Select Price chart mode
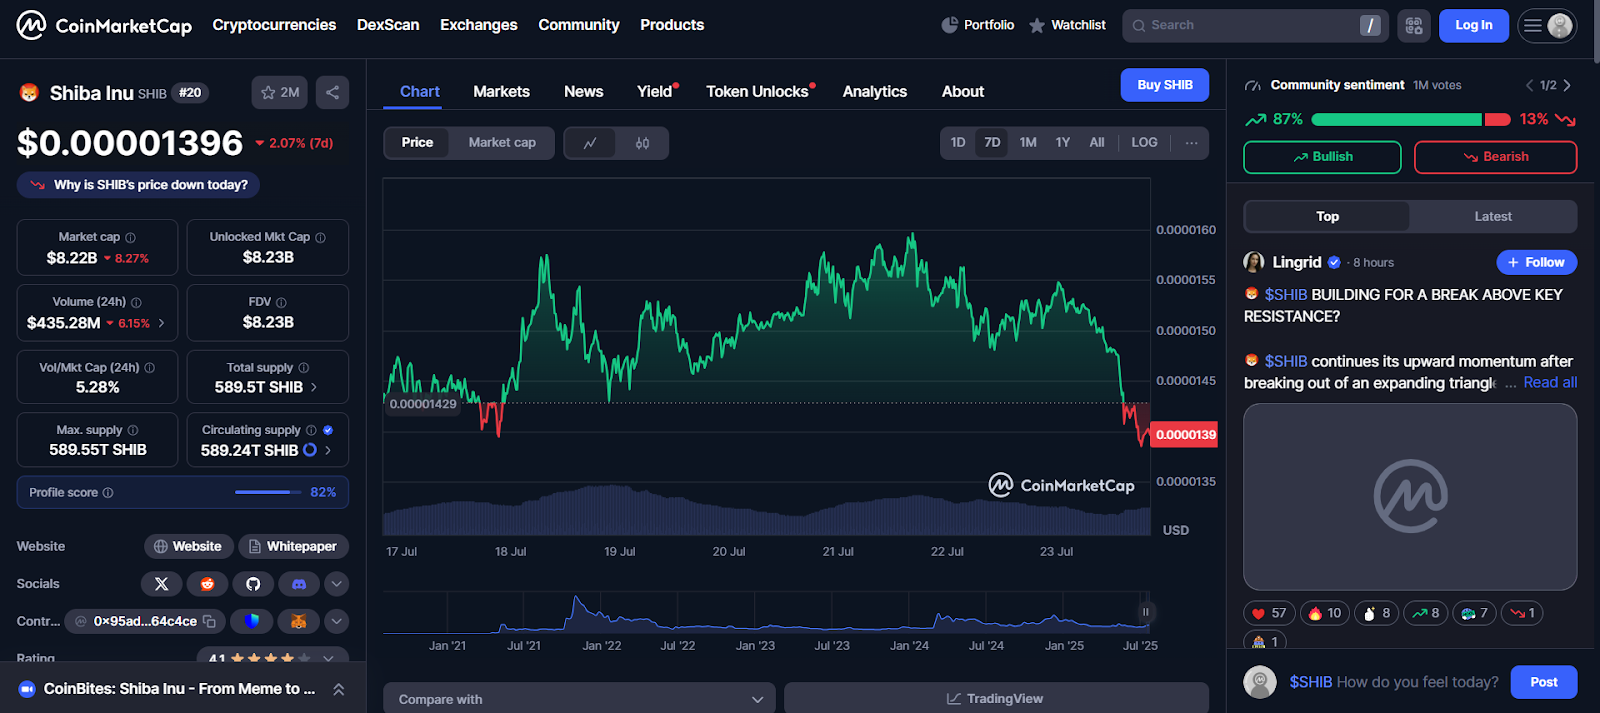Viewport: 1600px width, 713px height. [417, 143]
